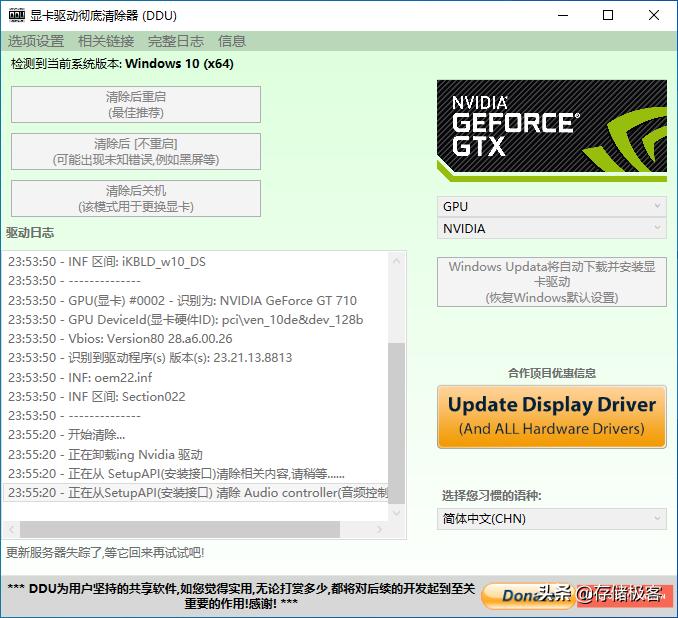Select log row 'Vbios: Version80 28.a6.00.26'

(x=195, y=339)
